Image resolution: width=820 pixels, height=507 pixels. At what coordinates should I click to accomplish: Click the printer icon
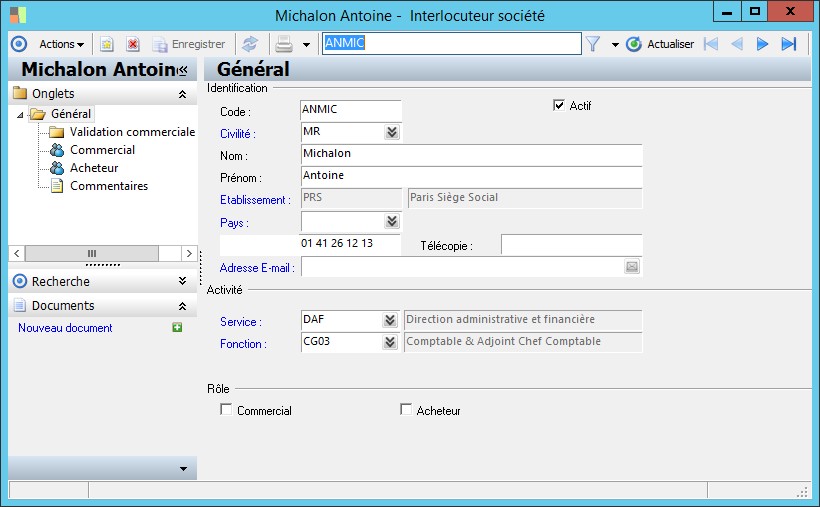pos(283,44)
